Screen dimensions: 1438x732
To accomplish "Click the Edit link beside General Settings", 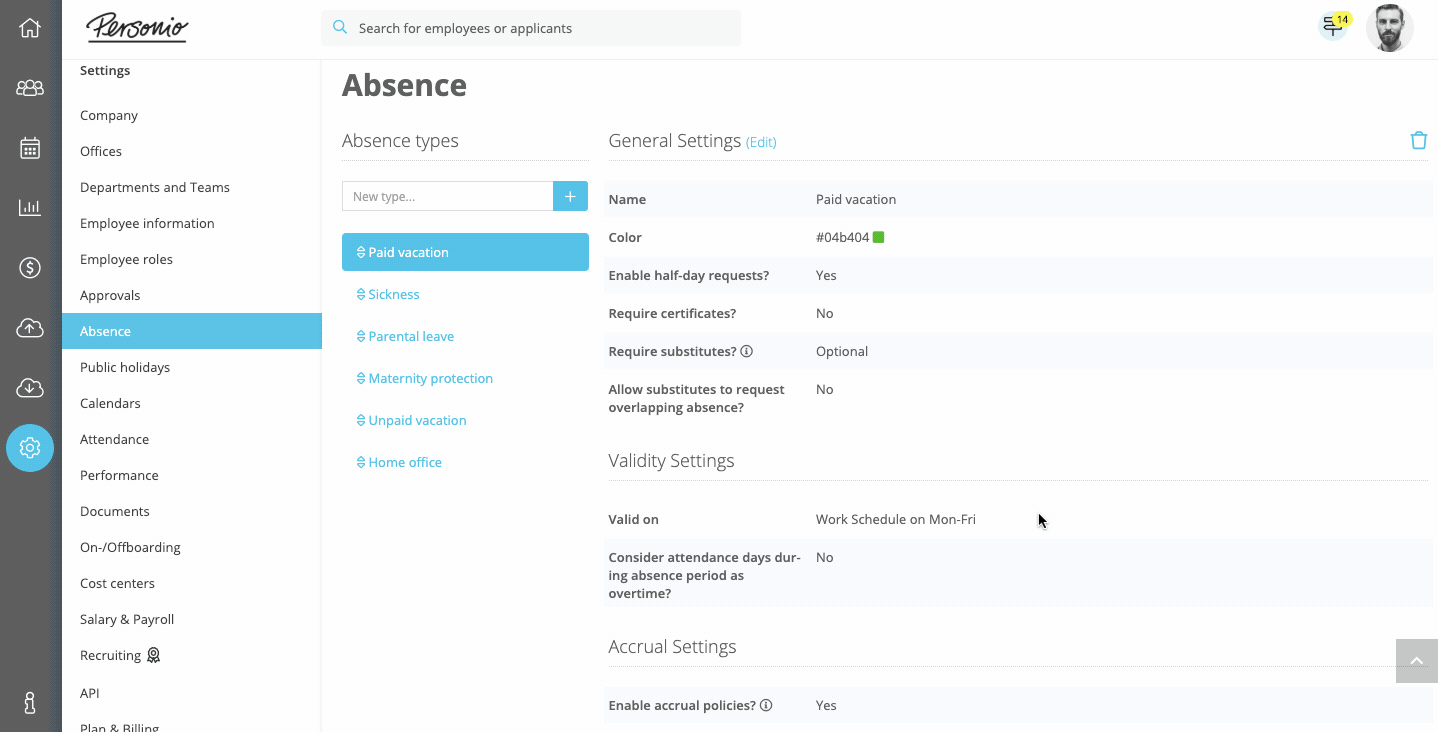I will [x=761, y=142].
